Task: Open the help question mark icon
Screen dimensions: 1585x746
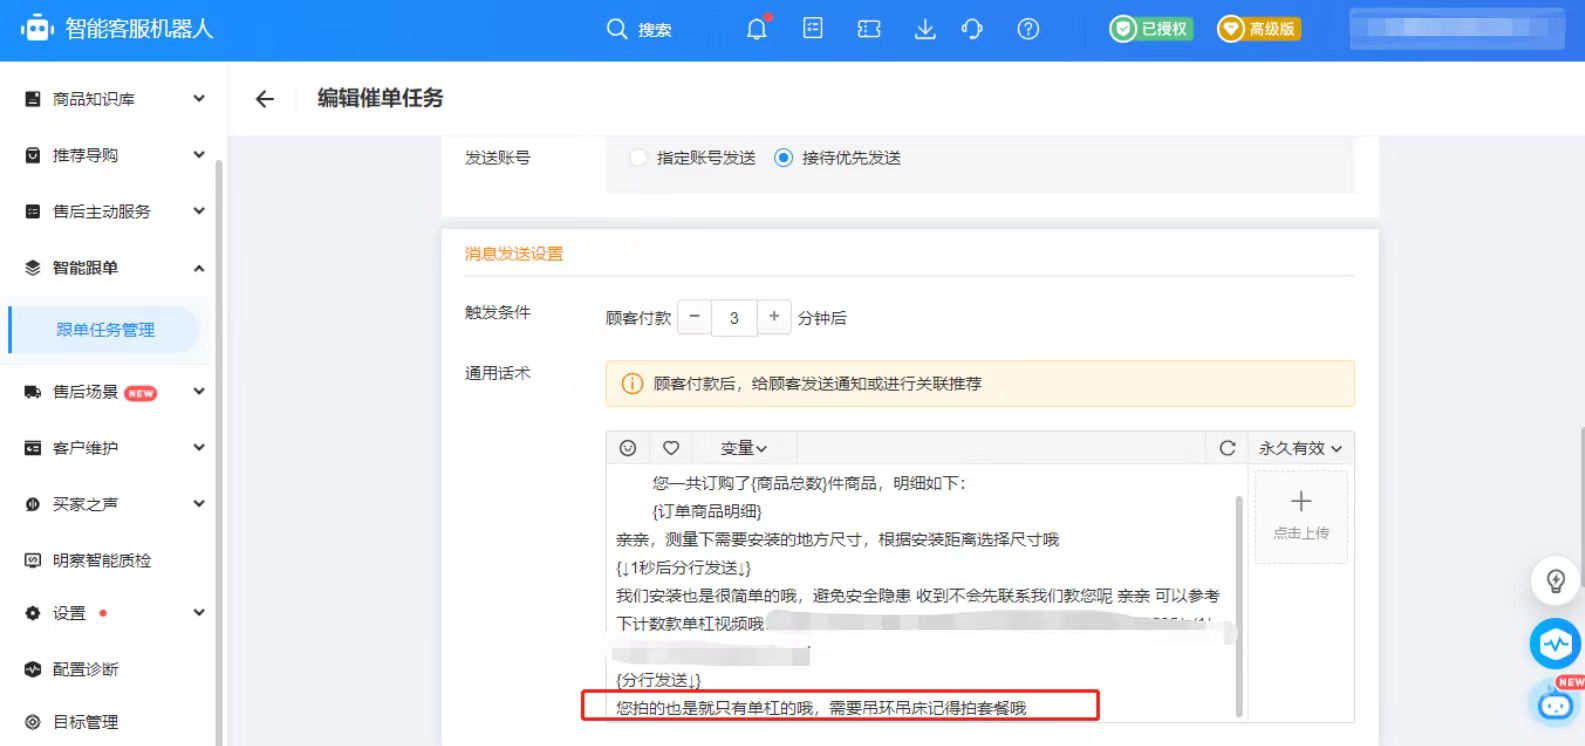Action: point(1028,29)
